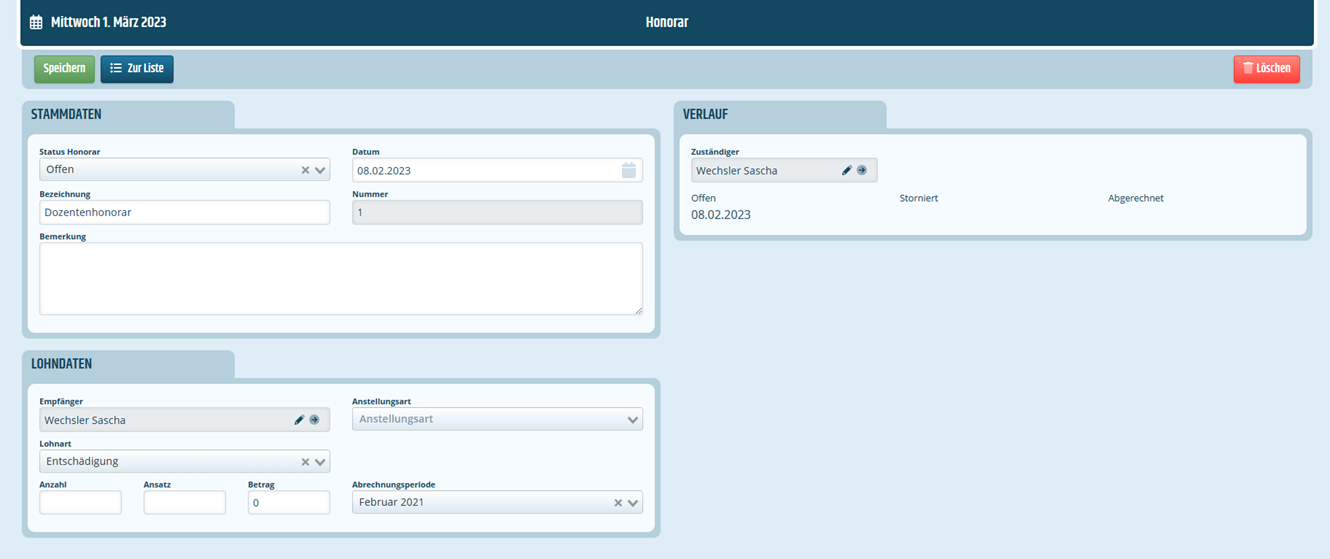Click the Honorar page title
Image resolution: width=1330 pixels, height=559 pixels.
coord(667,22)
